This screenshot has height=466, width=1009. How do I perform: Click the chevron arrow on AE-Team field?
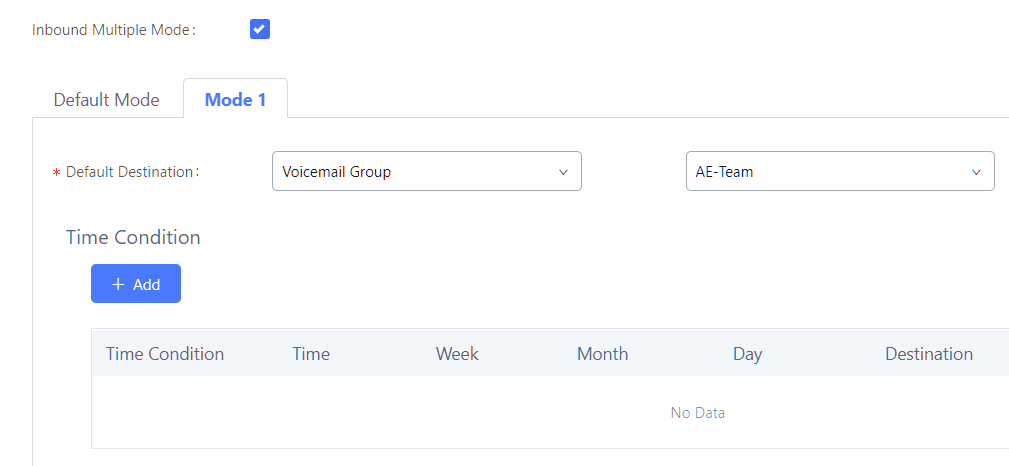point(976,172)
